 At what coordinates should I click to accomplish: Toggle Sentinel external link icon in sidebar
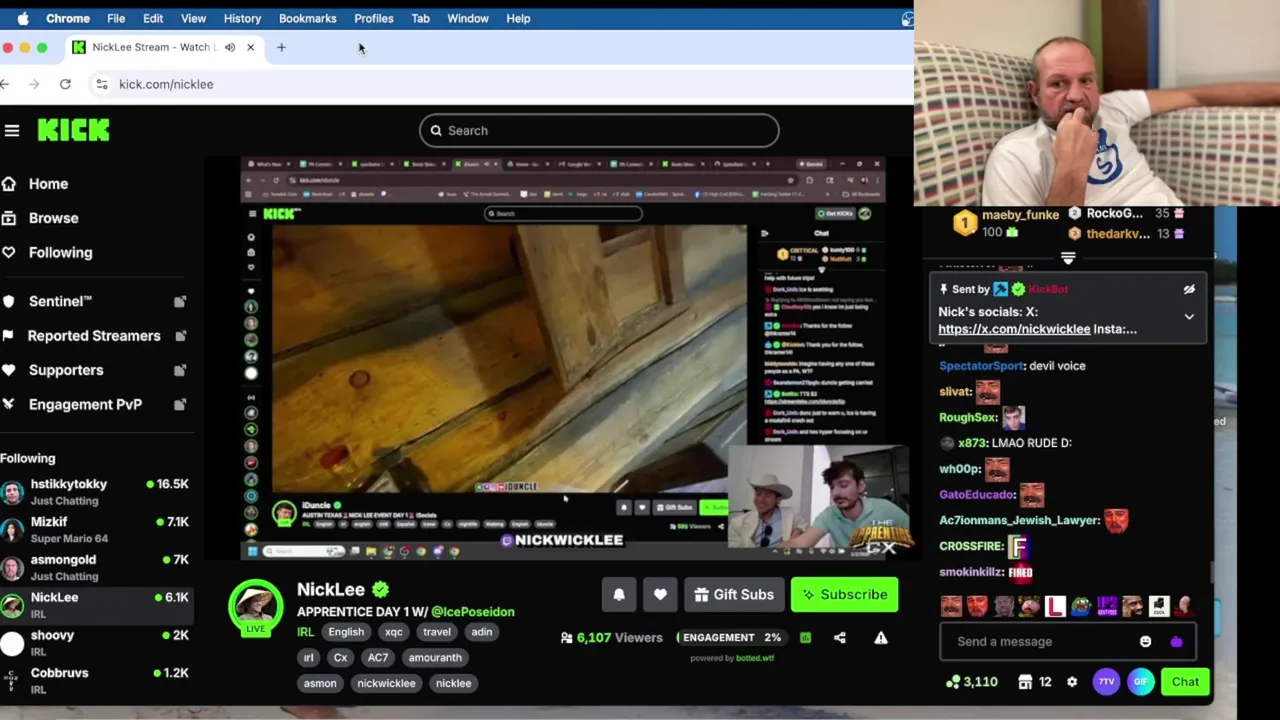[180, 301]
